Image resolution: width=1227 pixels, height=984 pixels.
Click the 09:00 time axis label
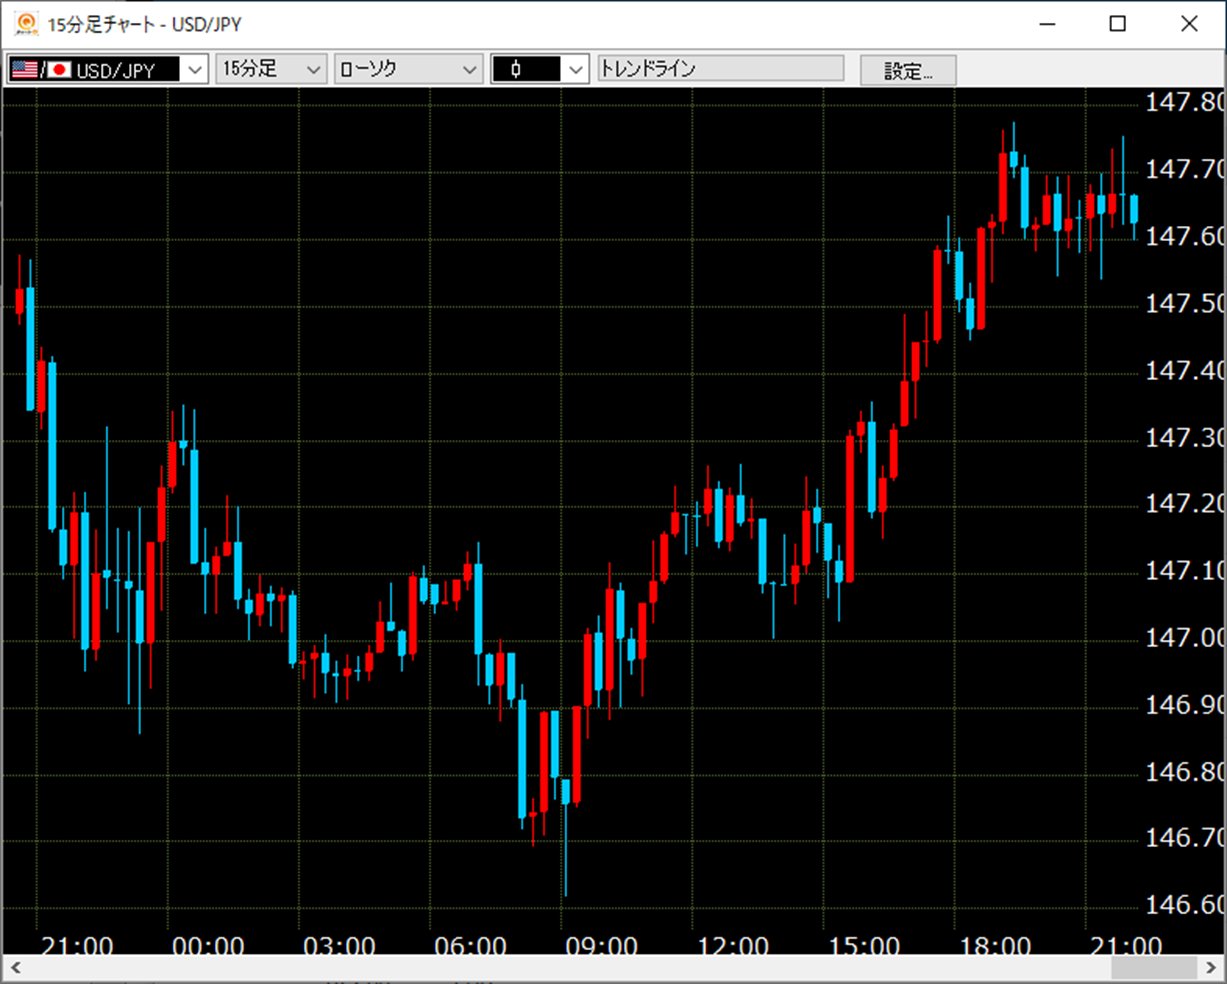click(601, 946)
